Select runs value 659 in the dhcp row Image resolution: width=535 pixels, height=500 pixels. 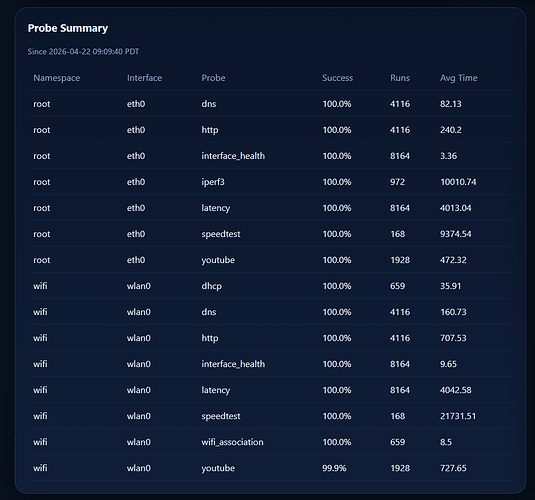[x=397, y=286]
